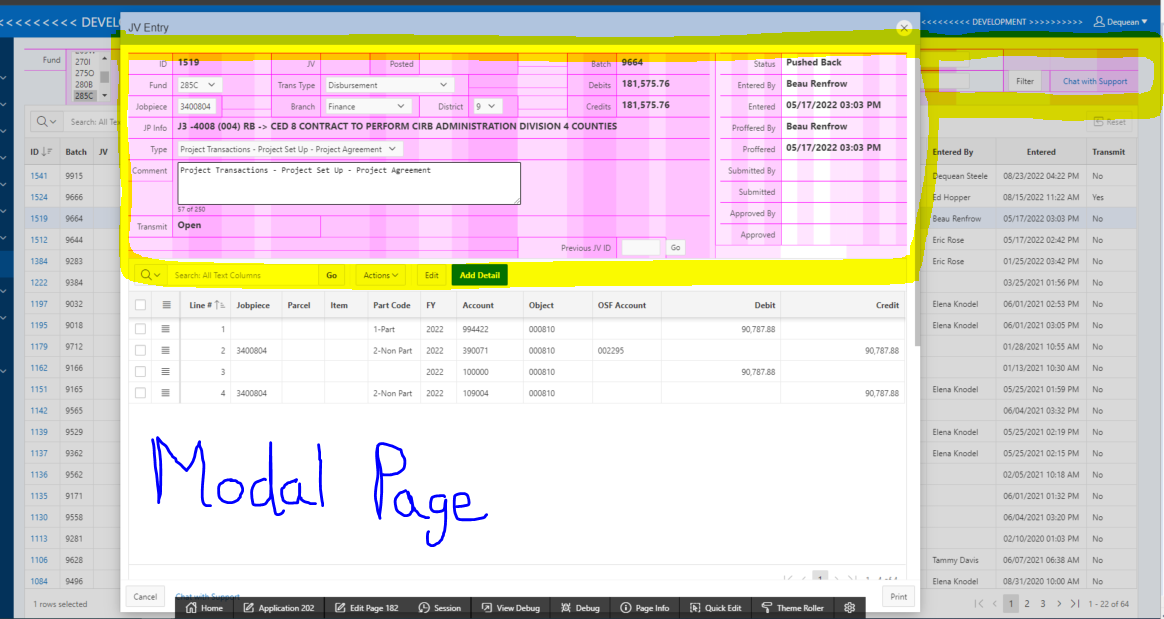Image resolution: width=1164 pixels, height=619 pixels.
Task: Open the Theme Roller tool
Action: [x=793, y=607]
